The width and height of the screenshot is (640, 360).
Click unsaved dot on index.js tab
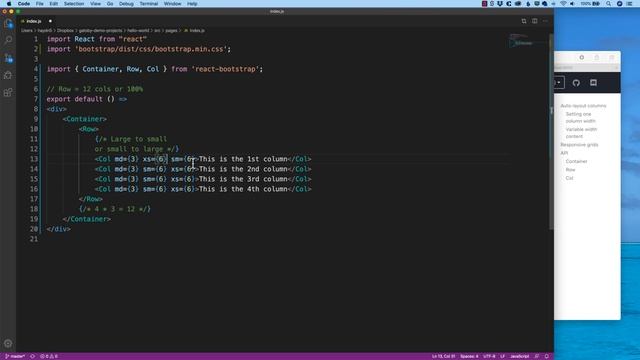(50, 21)
